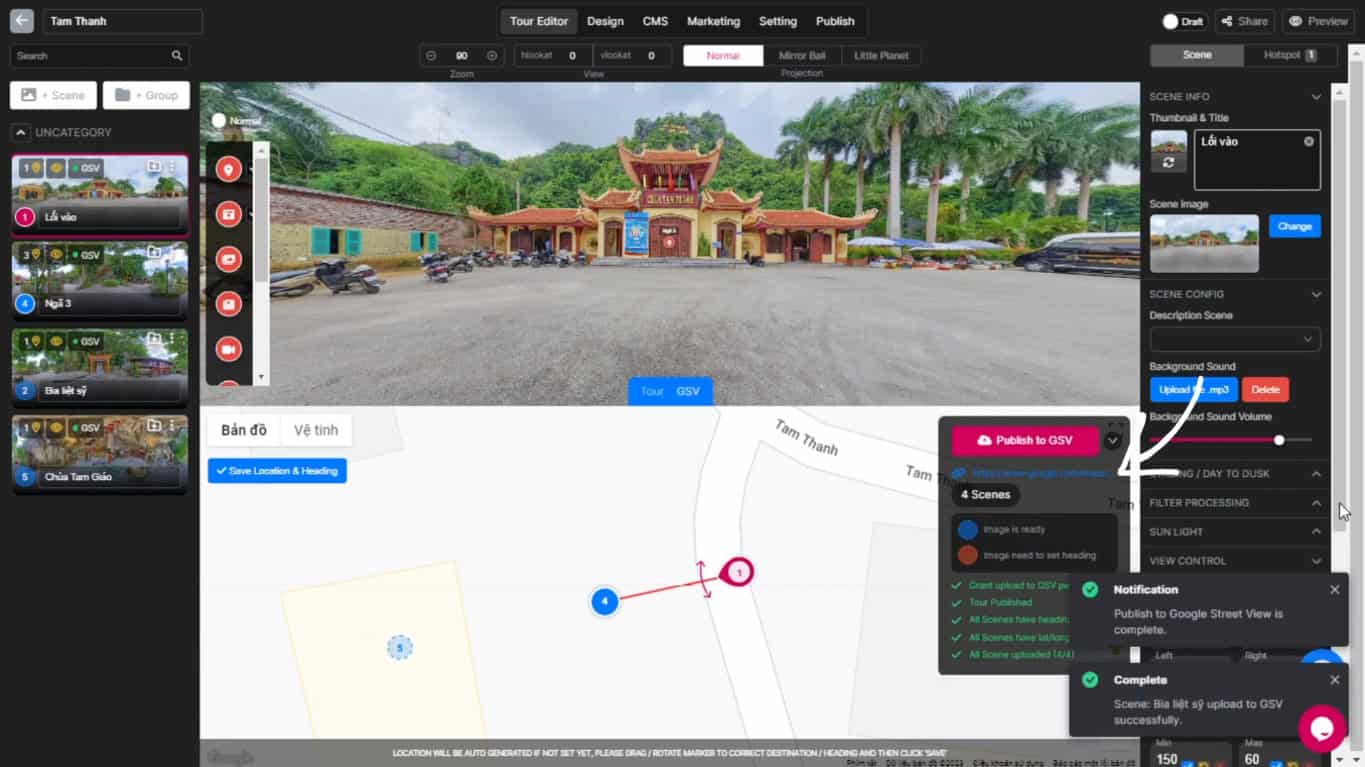The width and height of the screenshot is (1365, 767).
Task: Click the Save Location & Heading button
Action: [277, 470]
